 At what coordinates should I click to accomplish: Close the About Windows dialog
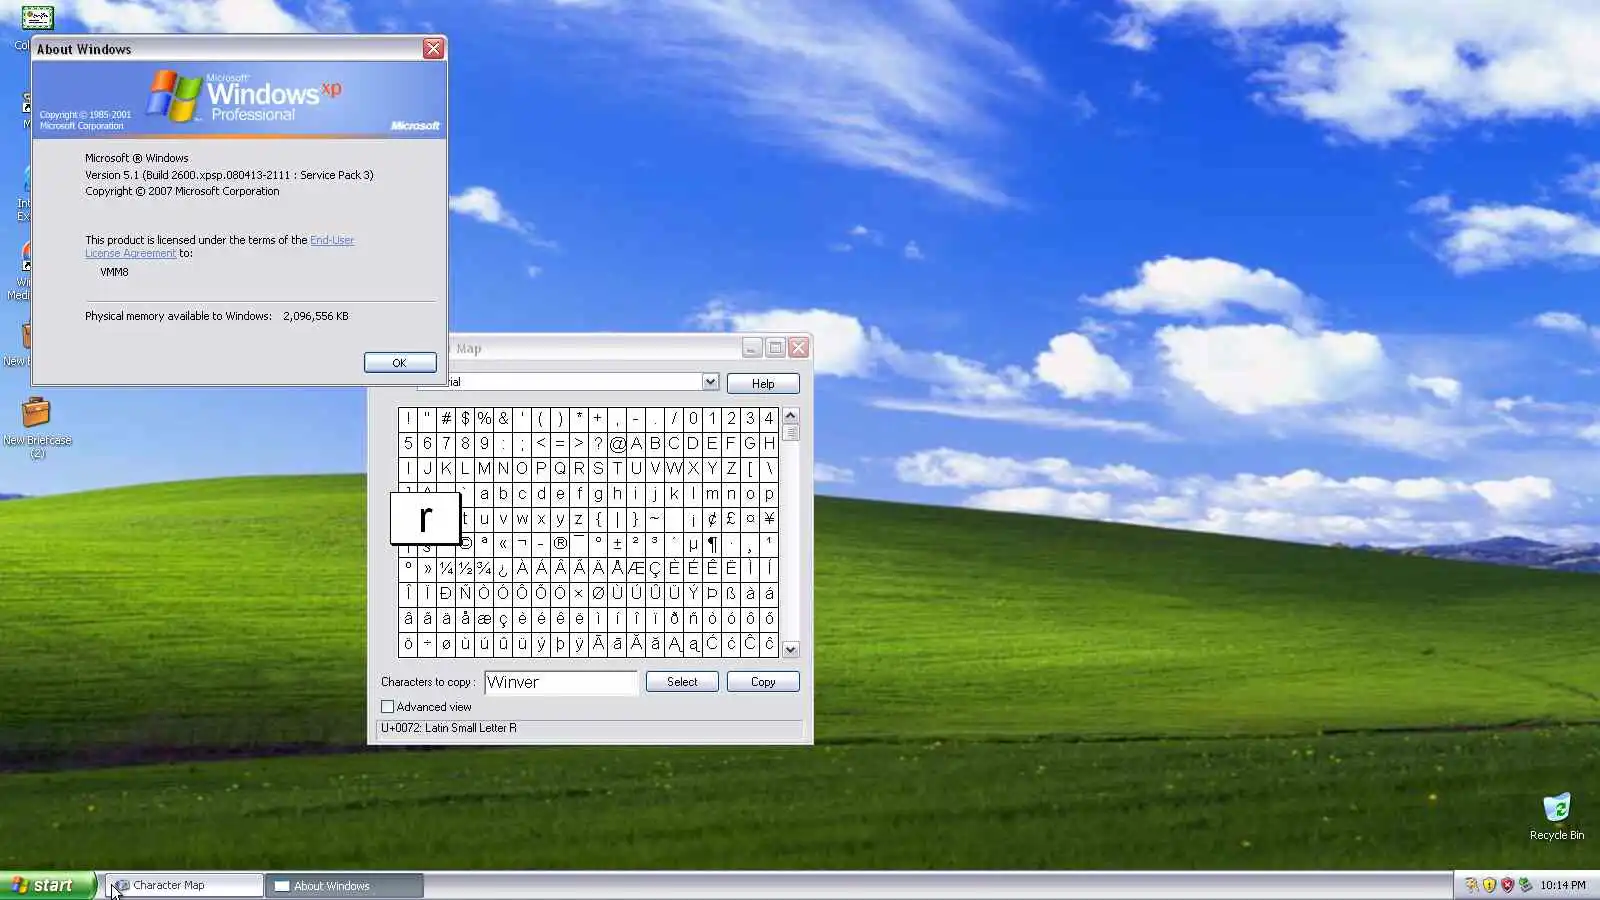[x=433, y=48]
